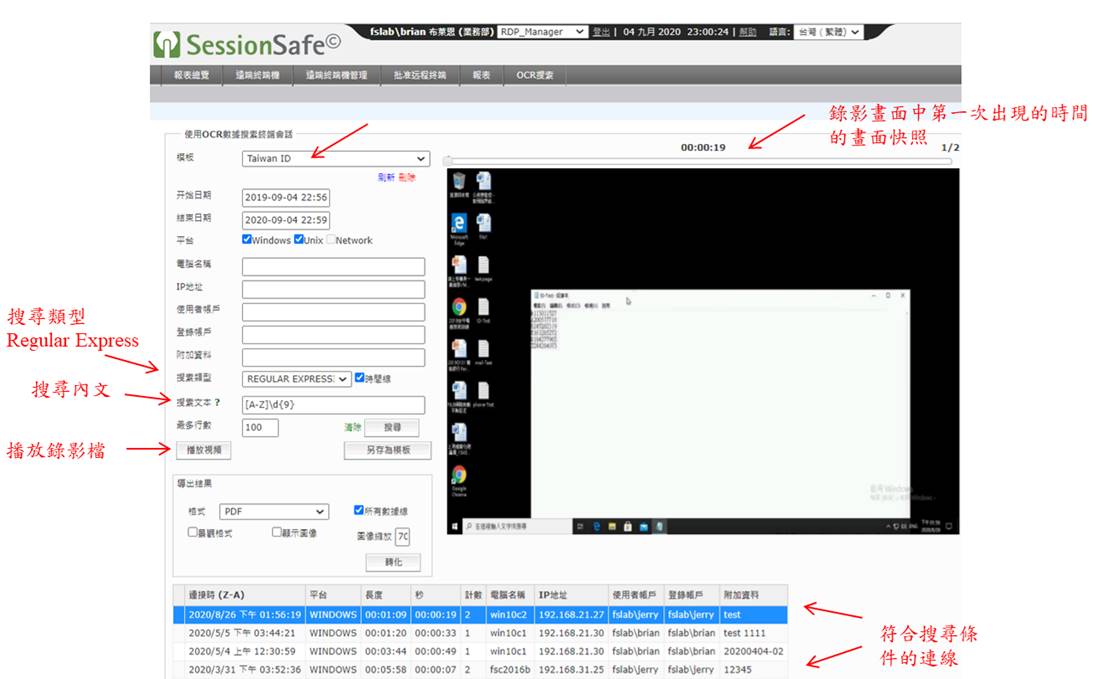The width and height of the screenshot is (1093, 679).
Task: Click the Recycle Bin icon in recording
Action: pos(459,181)
